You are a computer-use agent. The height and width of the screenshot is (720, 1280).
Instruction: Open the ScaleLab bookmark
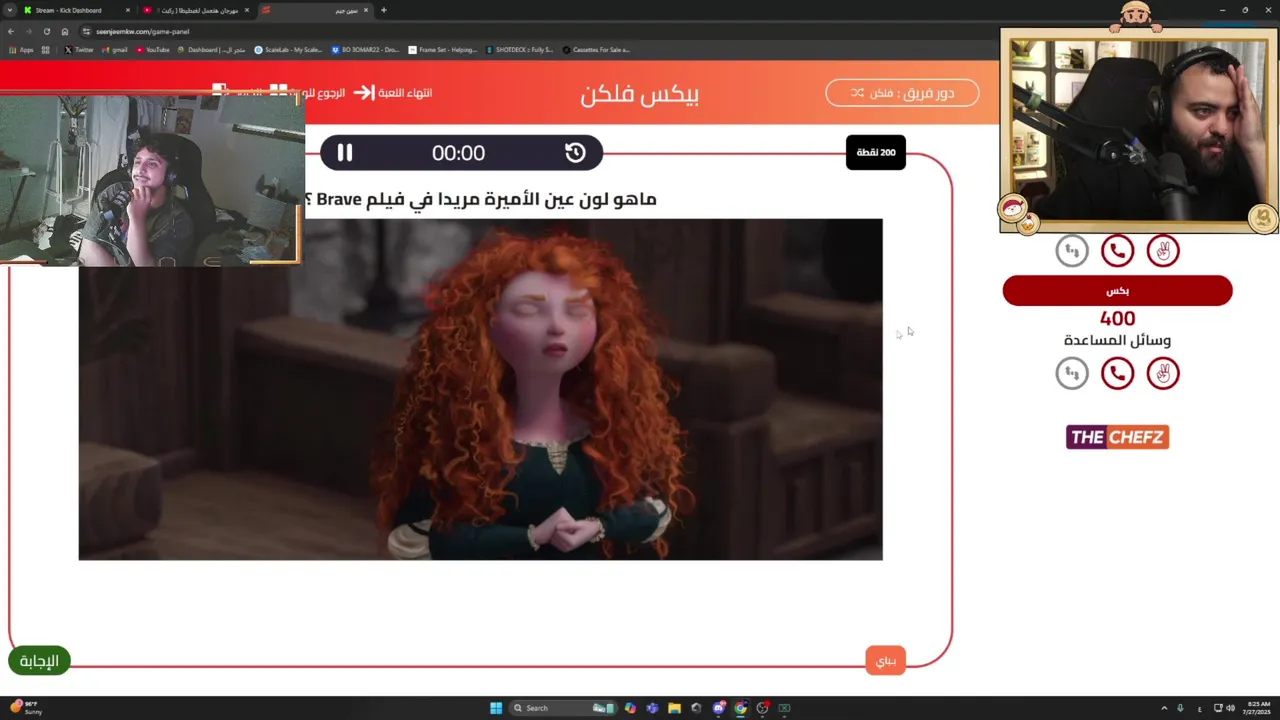coord(289,49)
